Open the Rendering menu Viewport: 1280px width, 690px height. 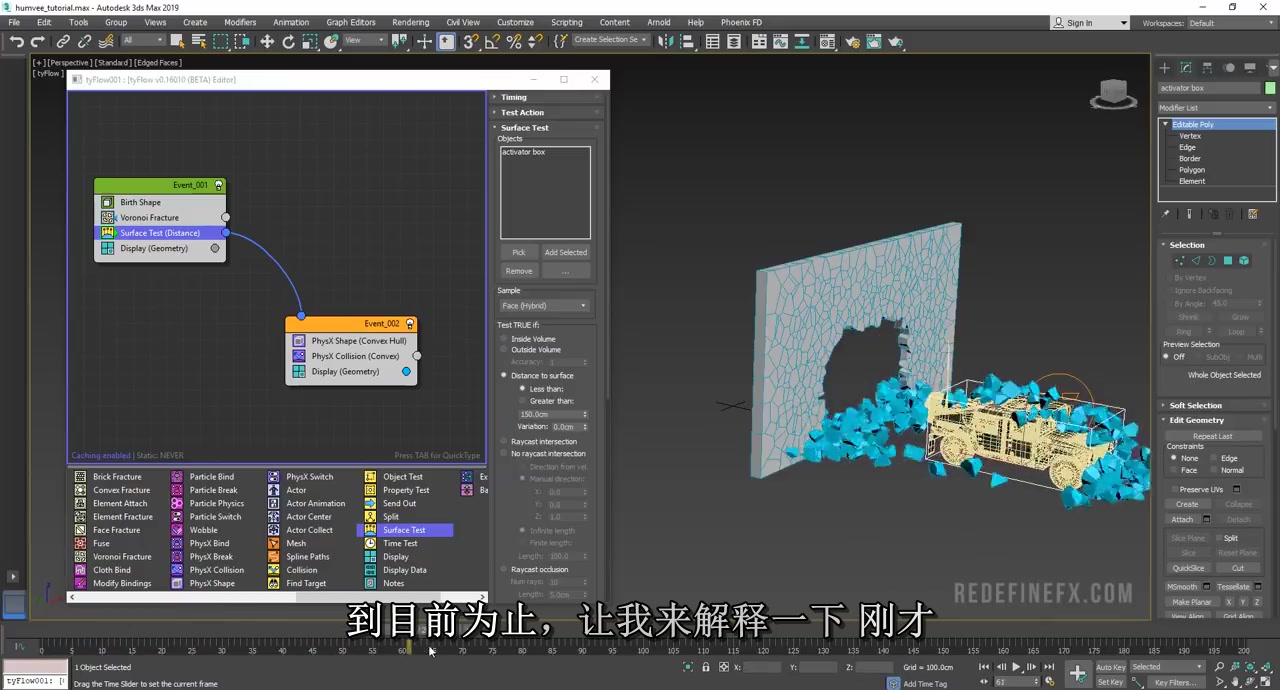coord(411,22)
